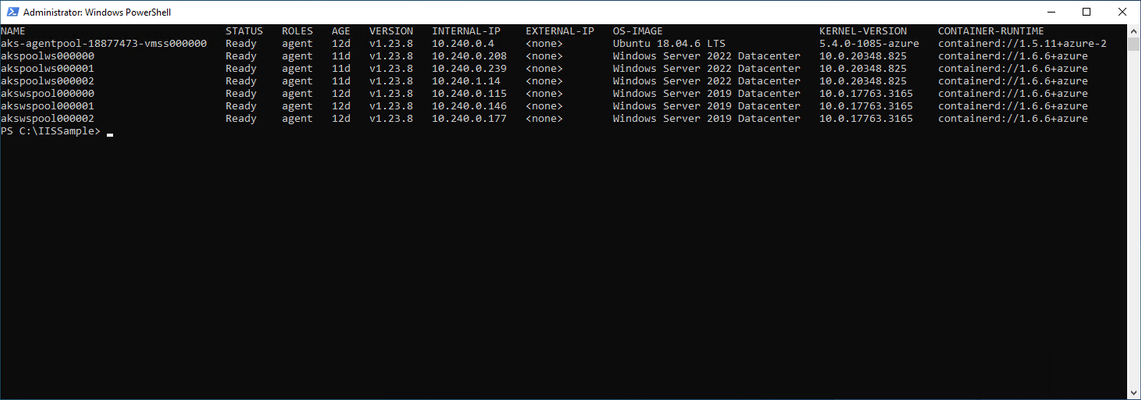Image resolution: width=1141 pixels, height=400 pixels.
Task: Click node name akswspool000001
Action: point(47,106)
